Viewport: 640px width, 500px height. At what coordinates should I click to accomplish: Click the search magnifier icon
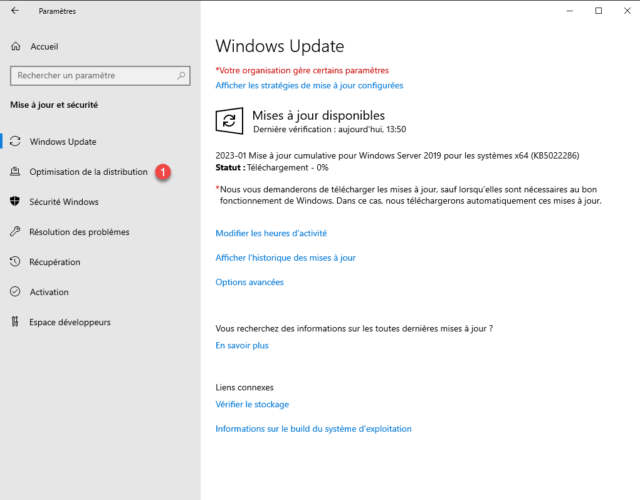pos(181,76)
